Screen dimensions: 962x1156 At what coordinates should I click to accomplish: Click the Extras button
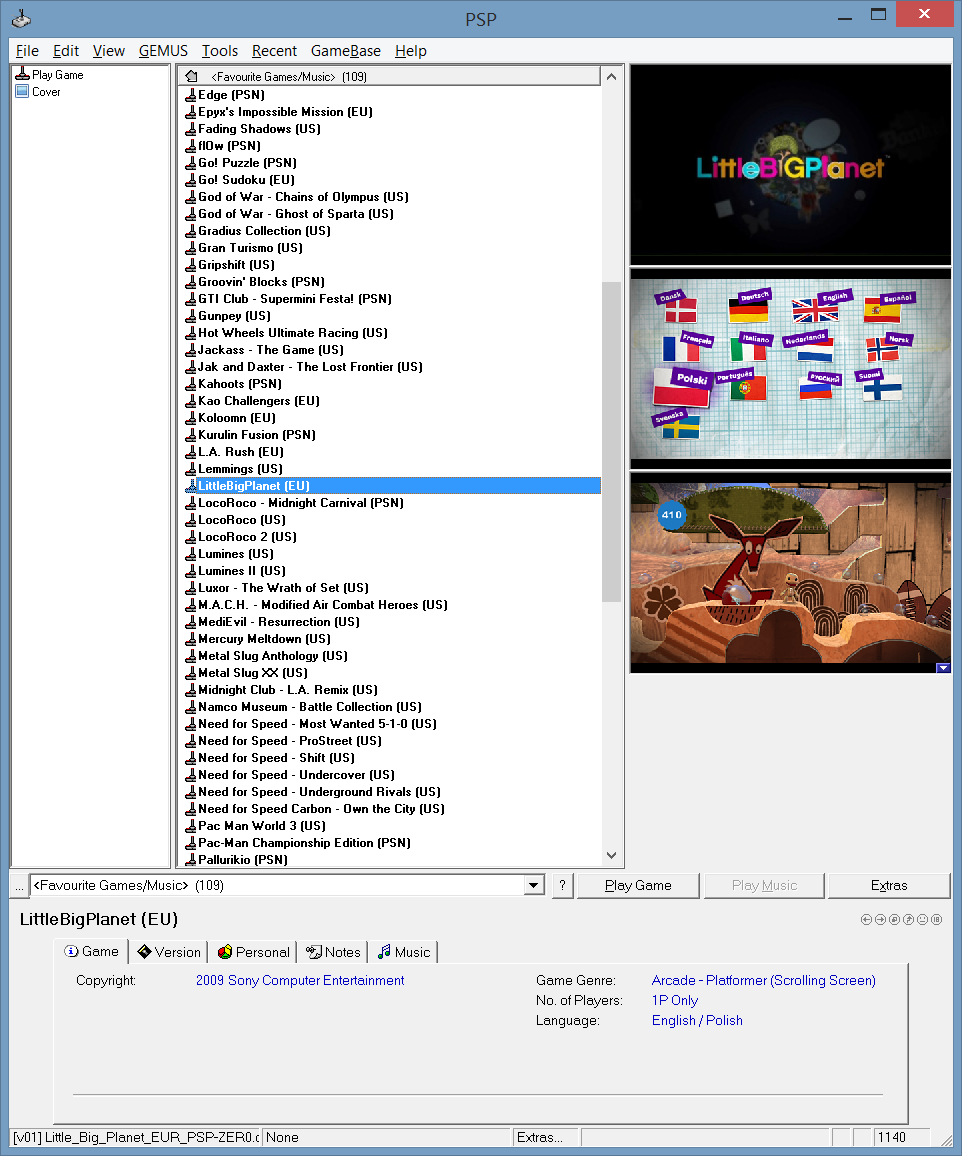(889, 885)
